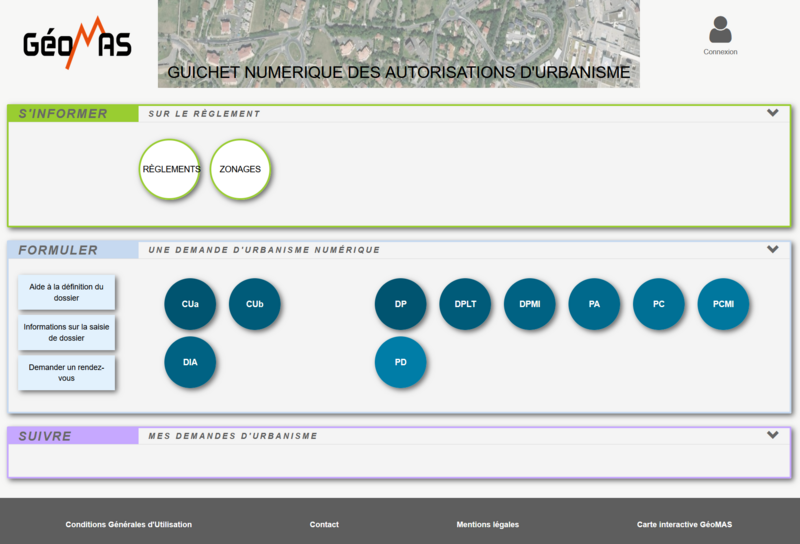Click the Connexion label text

click(720, 52)
